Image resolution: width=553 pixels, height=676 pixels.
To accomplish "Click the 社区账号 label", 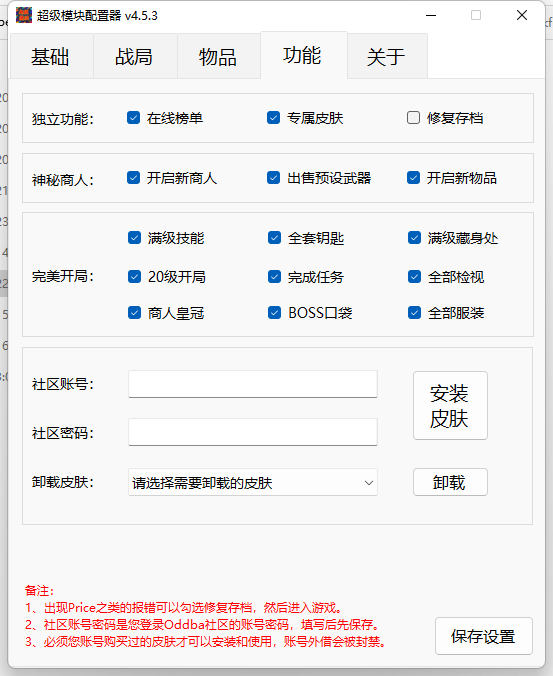I will point(63,384).
